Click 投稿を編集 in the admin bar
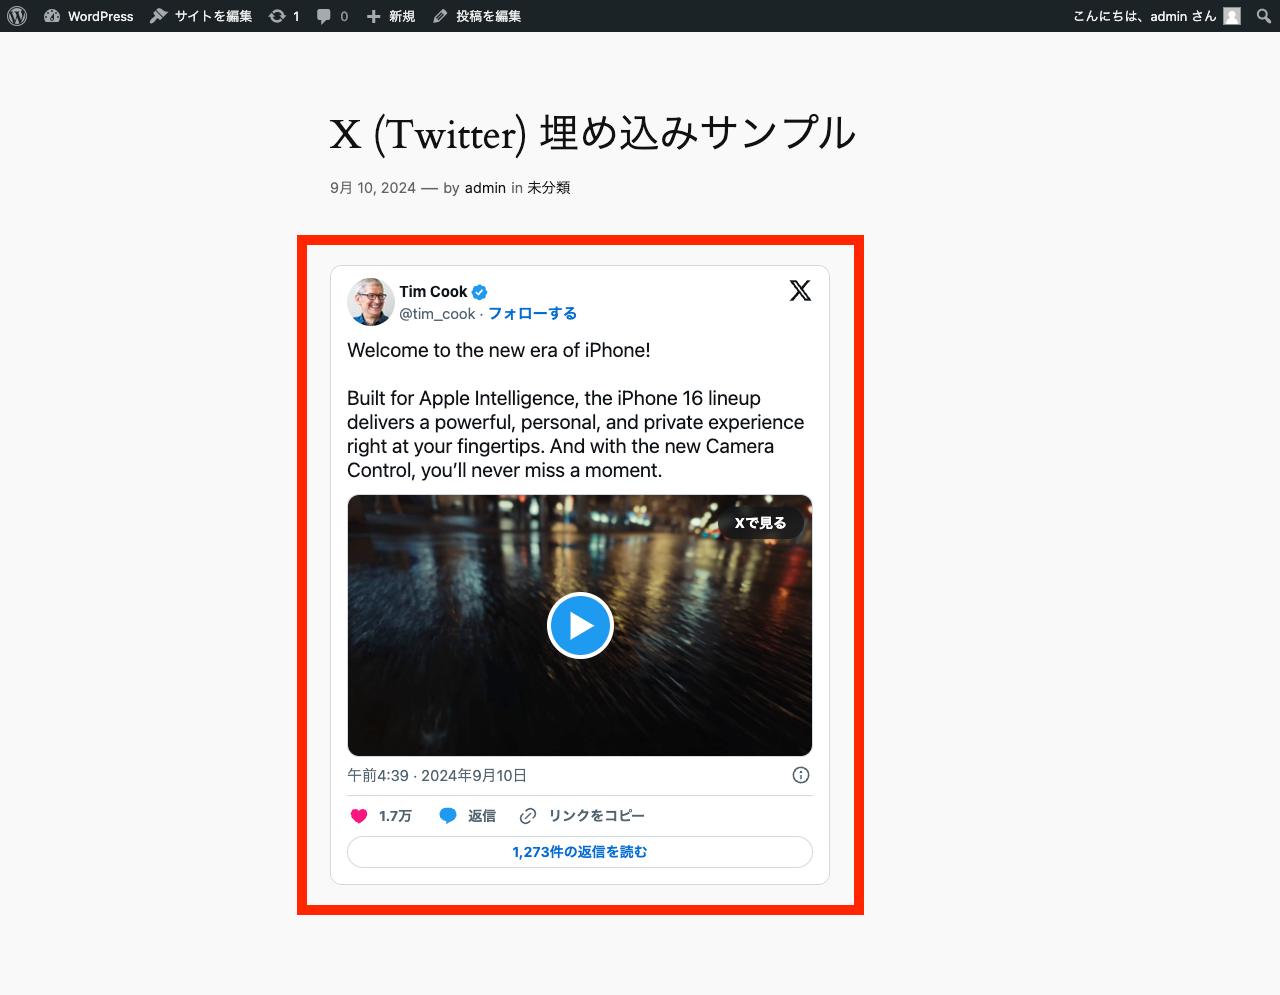1280x995 pixels. pyautogui.click(x=477, y=16)
